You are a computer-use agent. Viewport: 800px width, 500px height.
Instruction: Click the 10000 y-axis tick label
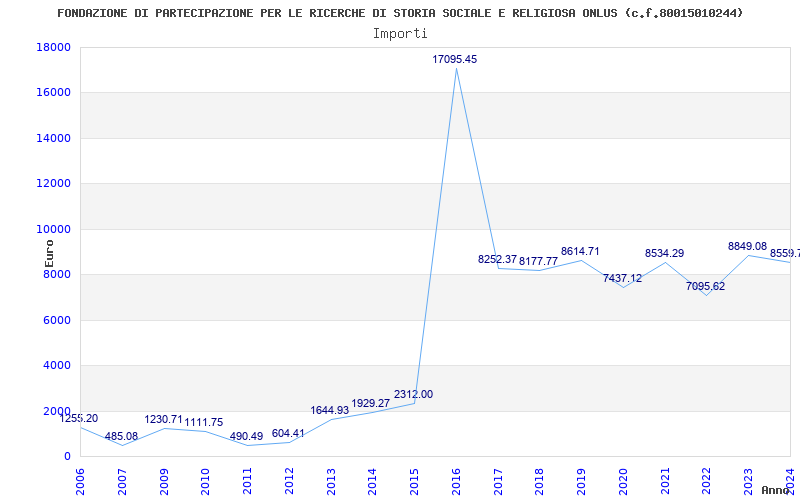(x=54, y=230)
